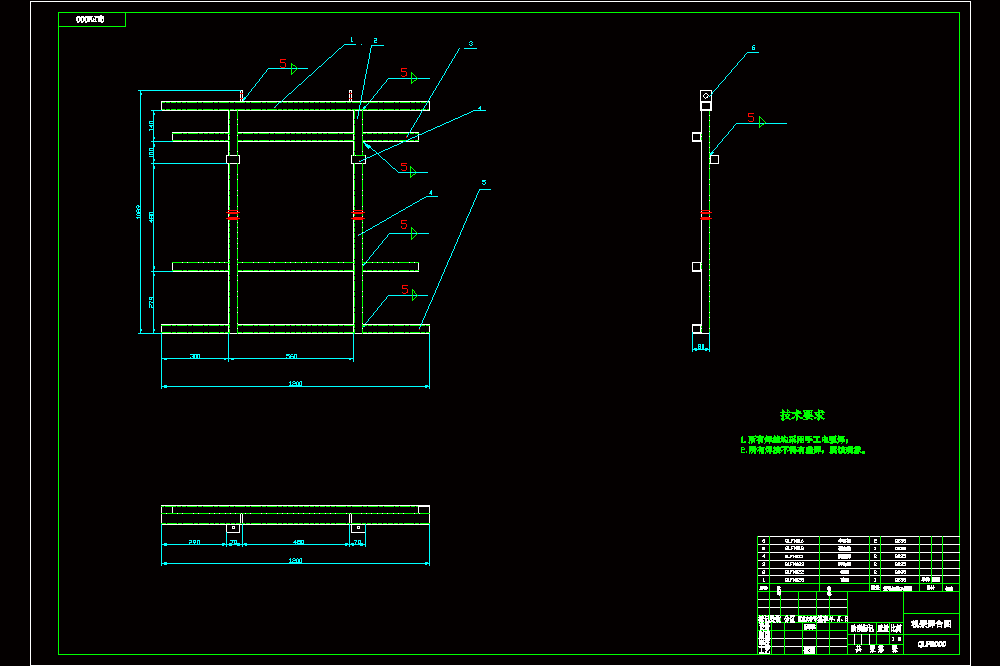Select the red break mark on side view
Image resolution: width=1000 pixels, height=666 pixels.
(x=705, y=215)
